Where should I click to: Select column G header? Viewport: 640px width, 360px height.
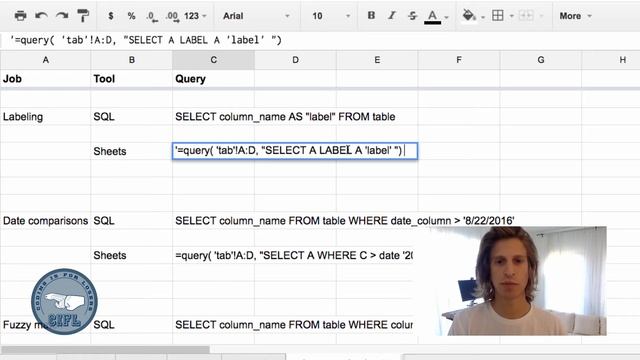541,60
